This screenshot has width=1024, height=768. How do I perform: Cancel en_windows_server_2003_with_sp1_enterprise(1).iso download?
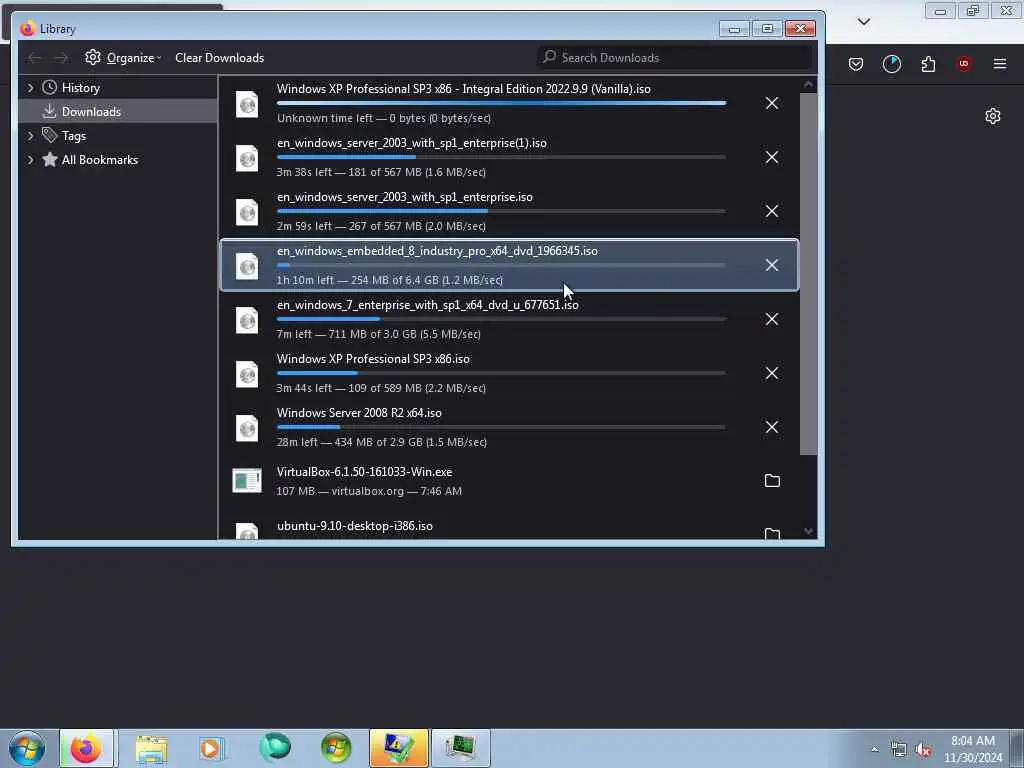771,157
